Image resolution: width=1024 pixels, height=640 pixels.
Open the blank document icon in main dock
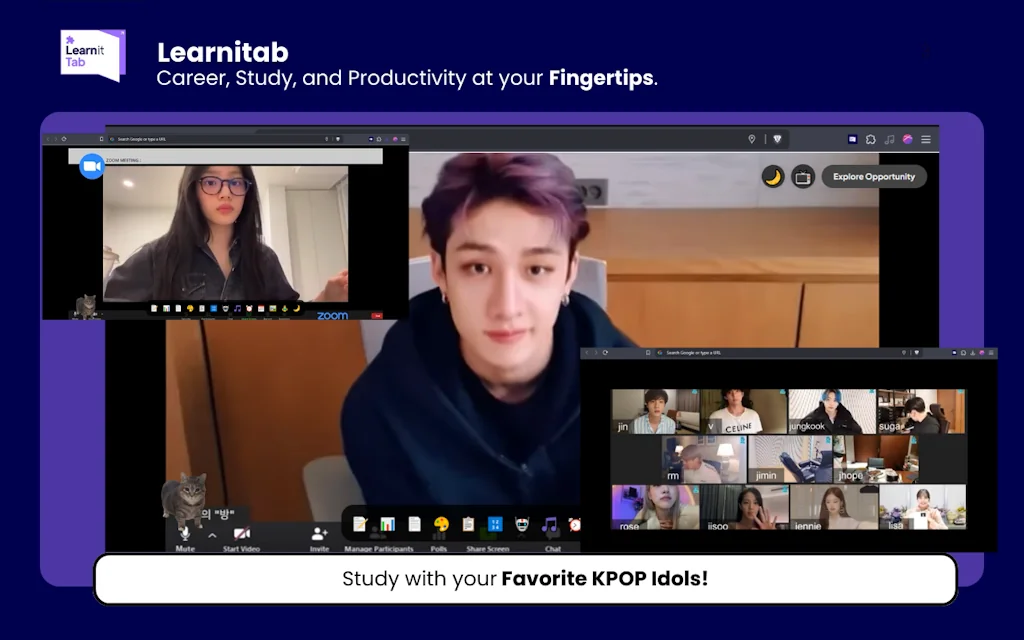point(415,524)
